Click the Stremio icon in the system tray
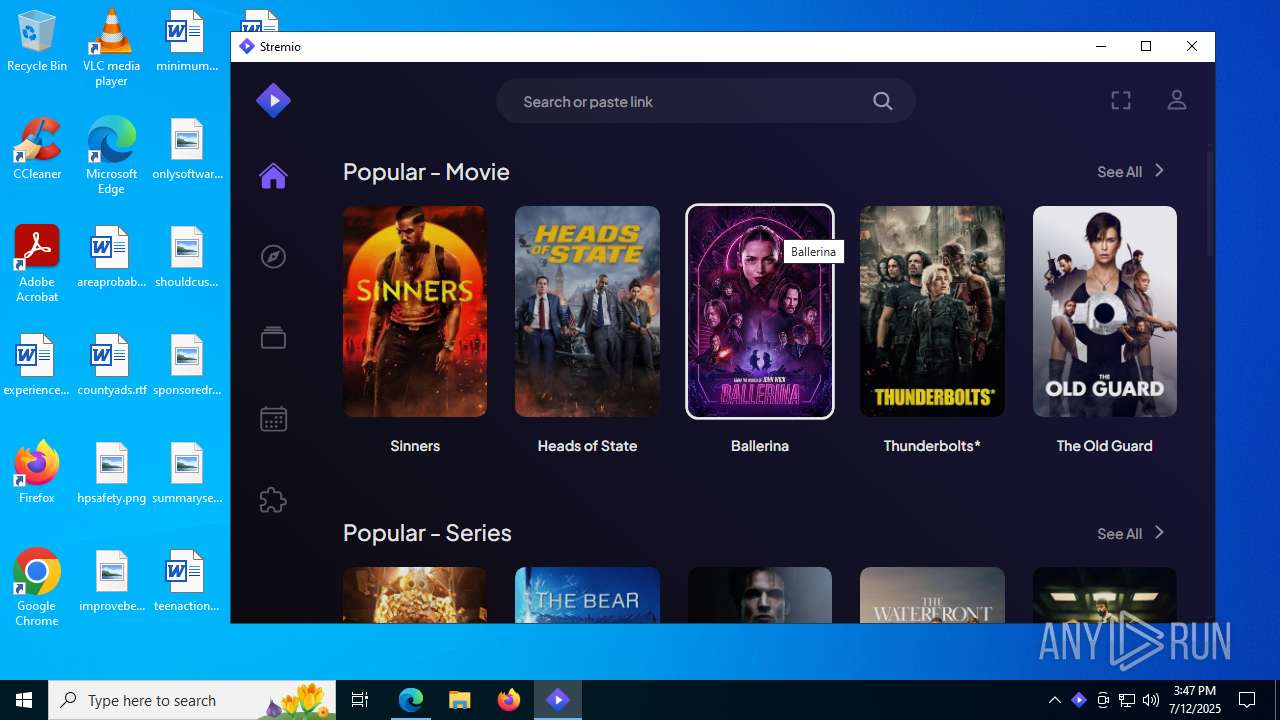This screenshot has height=720, width=1280. (x=1078, y=700)
